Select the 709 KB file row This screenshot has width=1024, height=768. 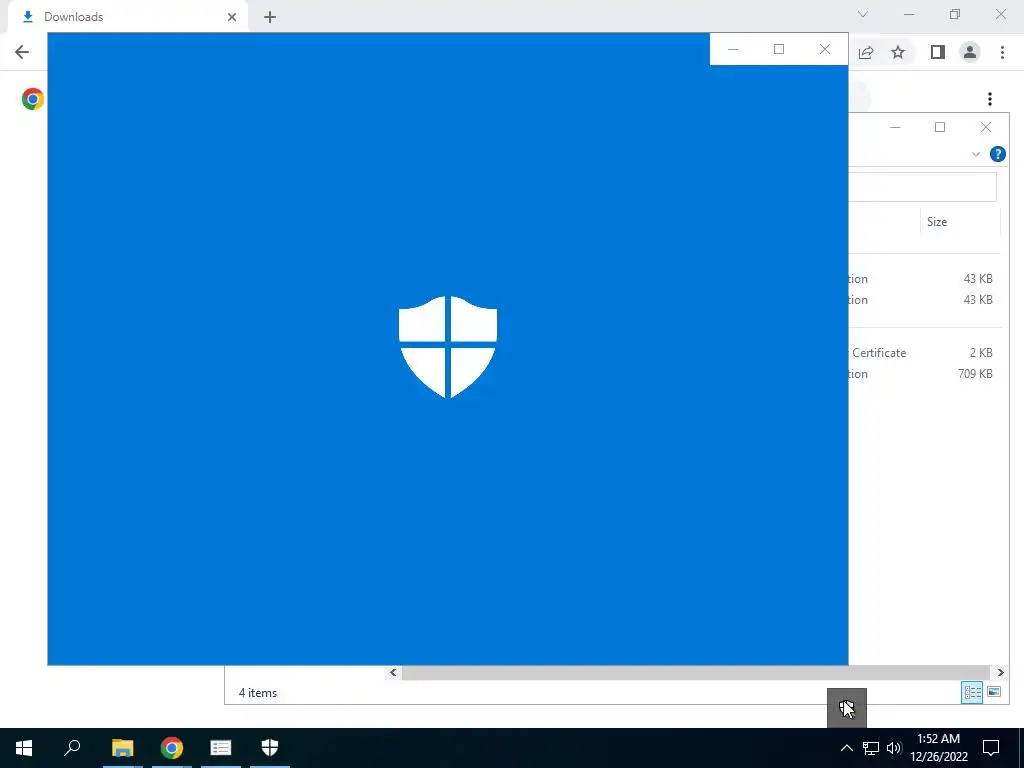pos(924,374)
